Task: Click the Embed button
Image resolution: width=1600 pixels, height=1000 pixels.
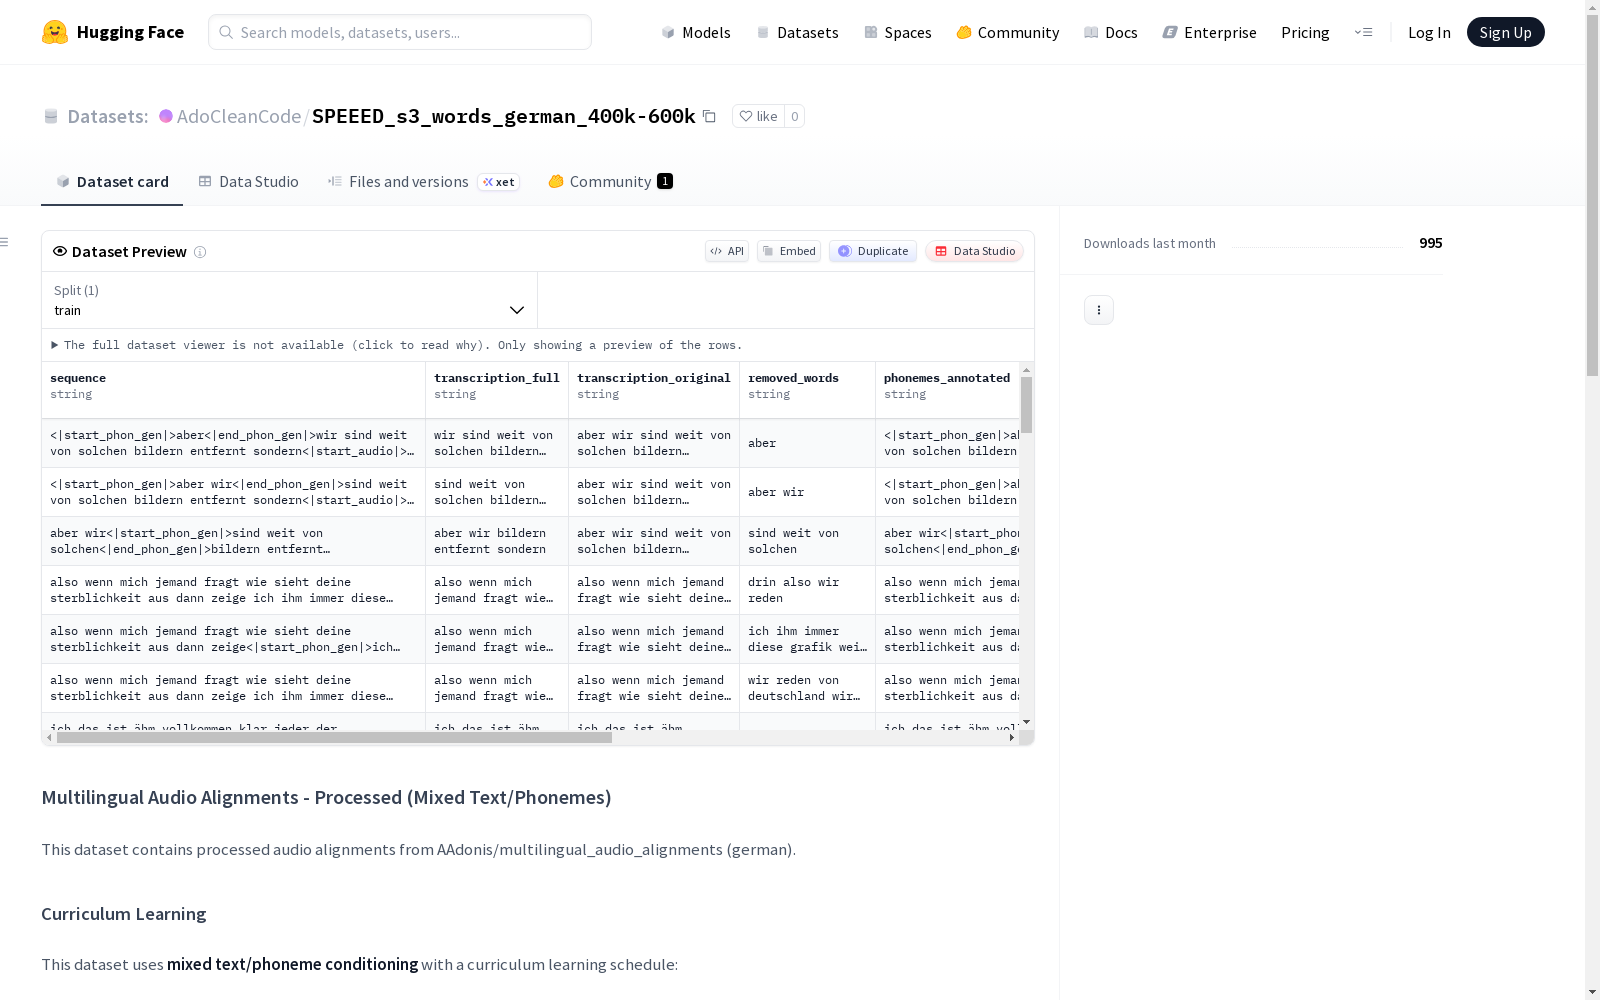Action: pyautogui.click(x=789, y=251)
